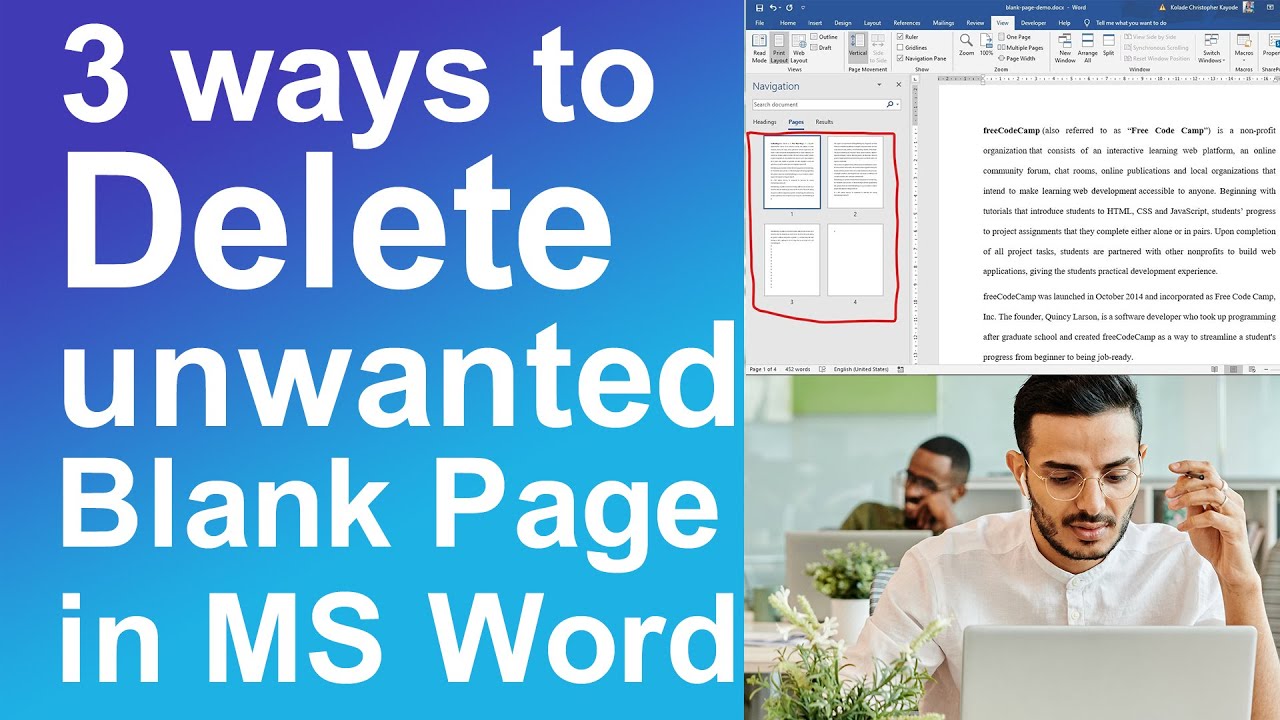This screenshot has height=720, width=1280.
Task: Click the Tell me what you want to do box
Action: point(1125,22)
